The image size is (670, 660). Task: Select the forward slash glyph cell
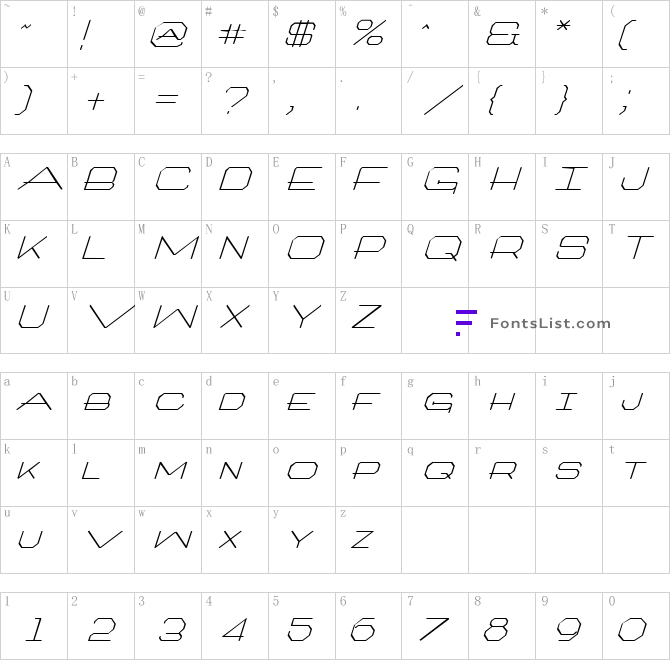435,101
